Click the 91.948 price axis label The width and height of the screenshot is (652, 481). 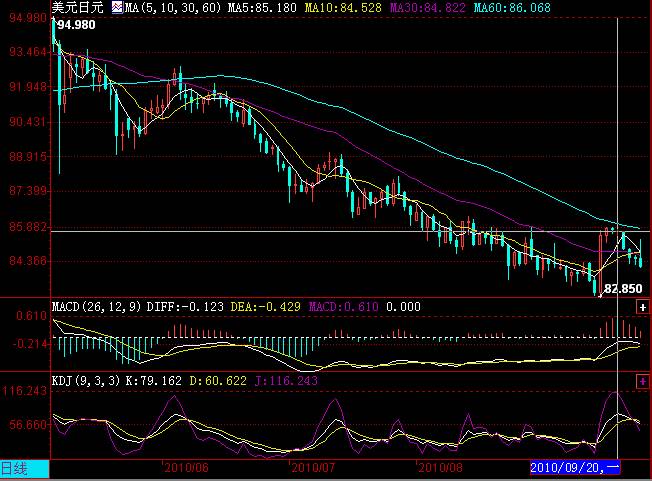point(28,87)
